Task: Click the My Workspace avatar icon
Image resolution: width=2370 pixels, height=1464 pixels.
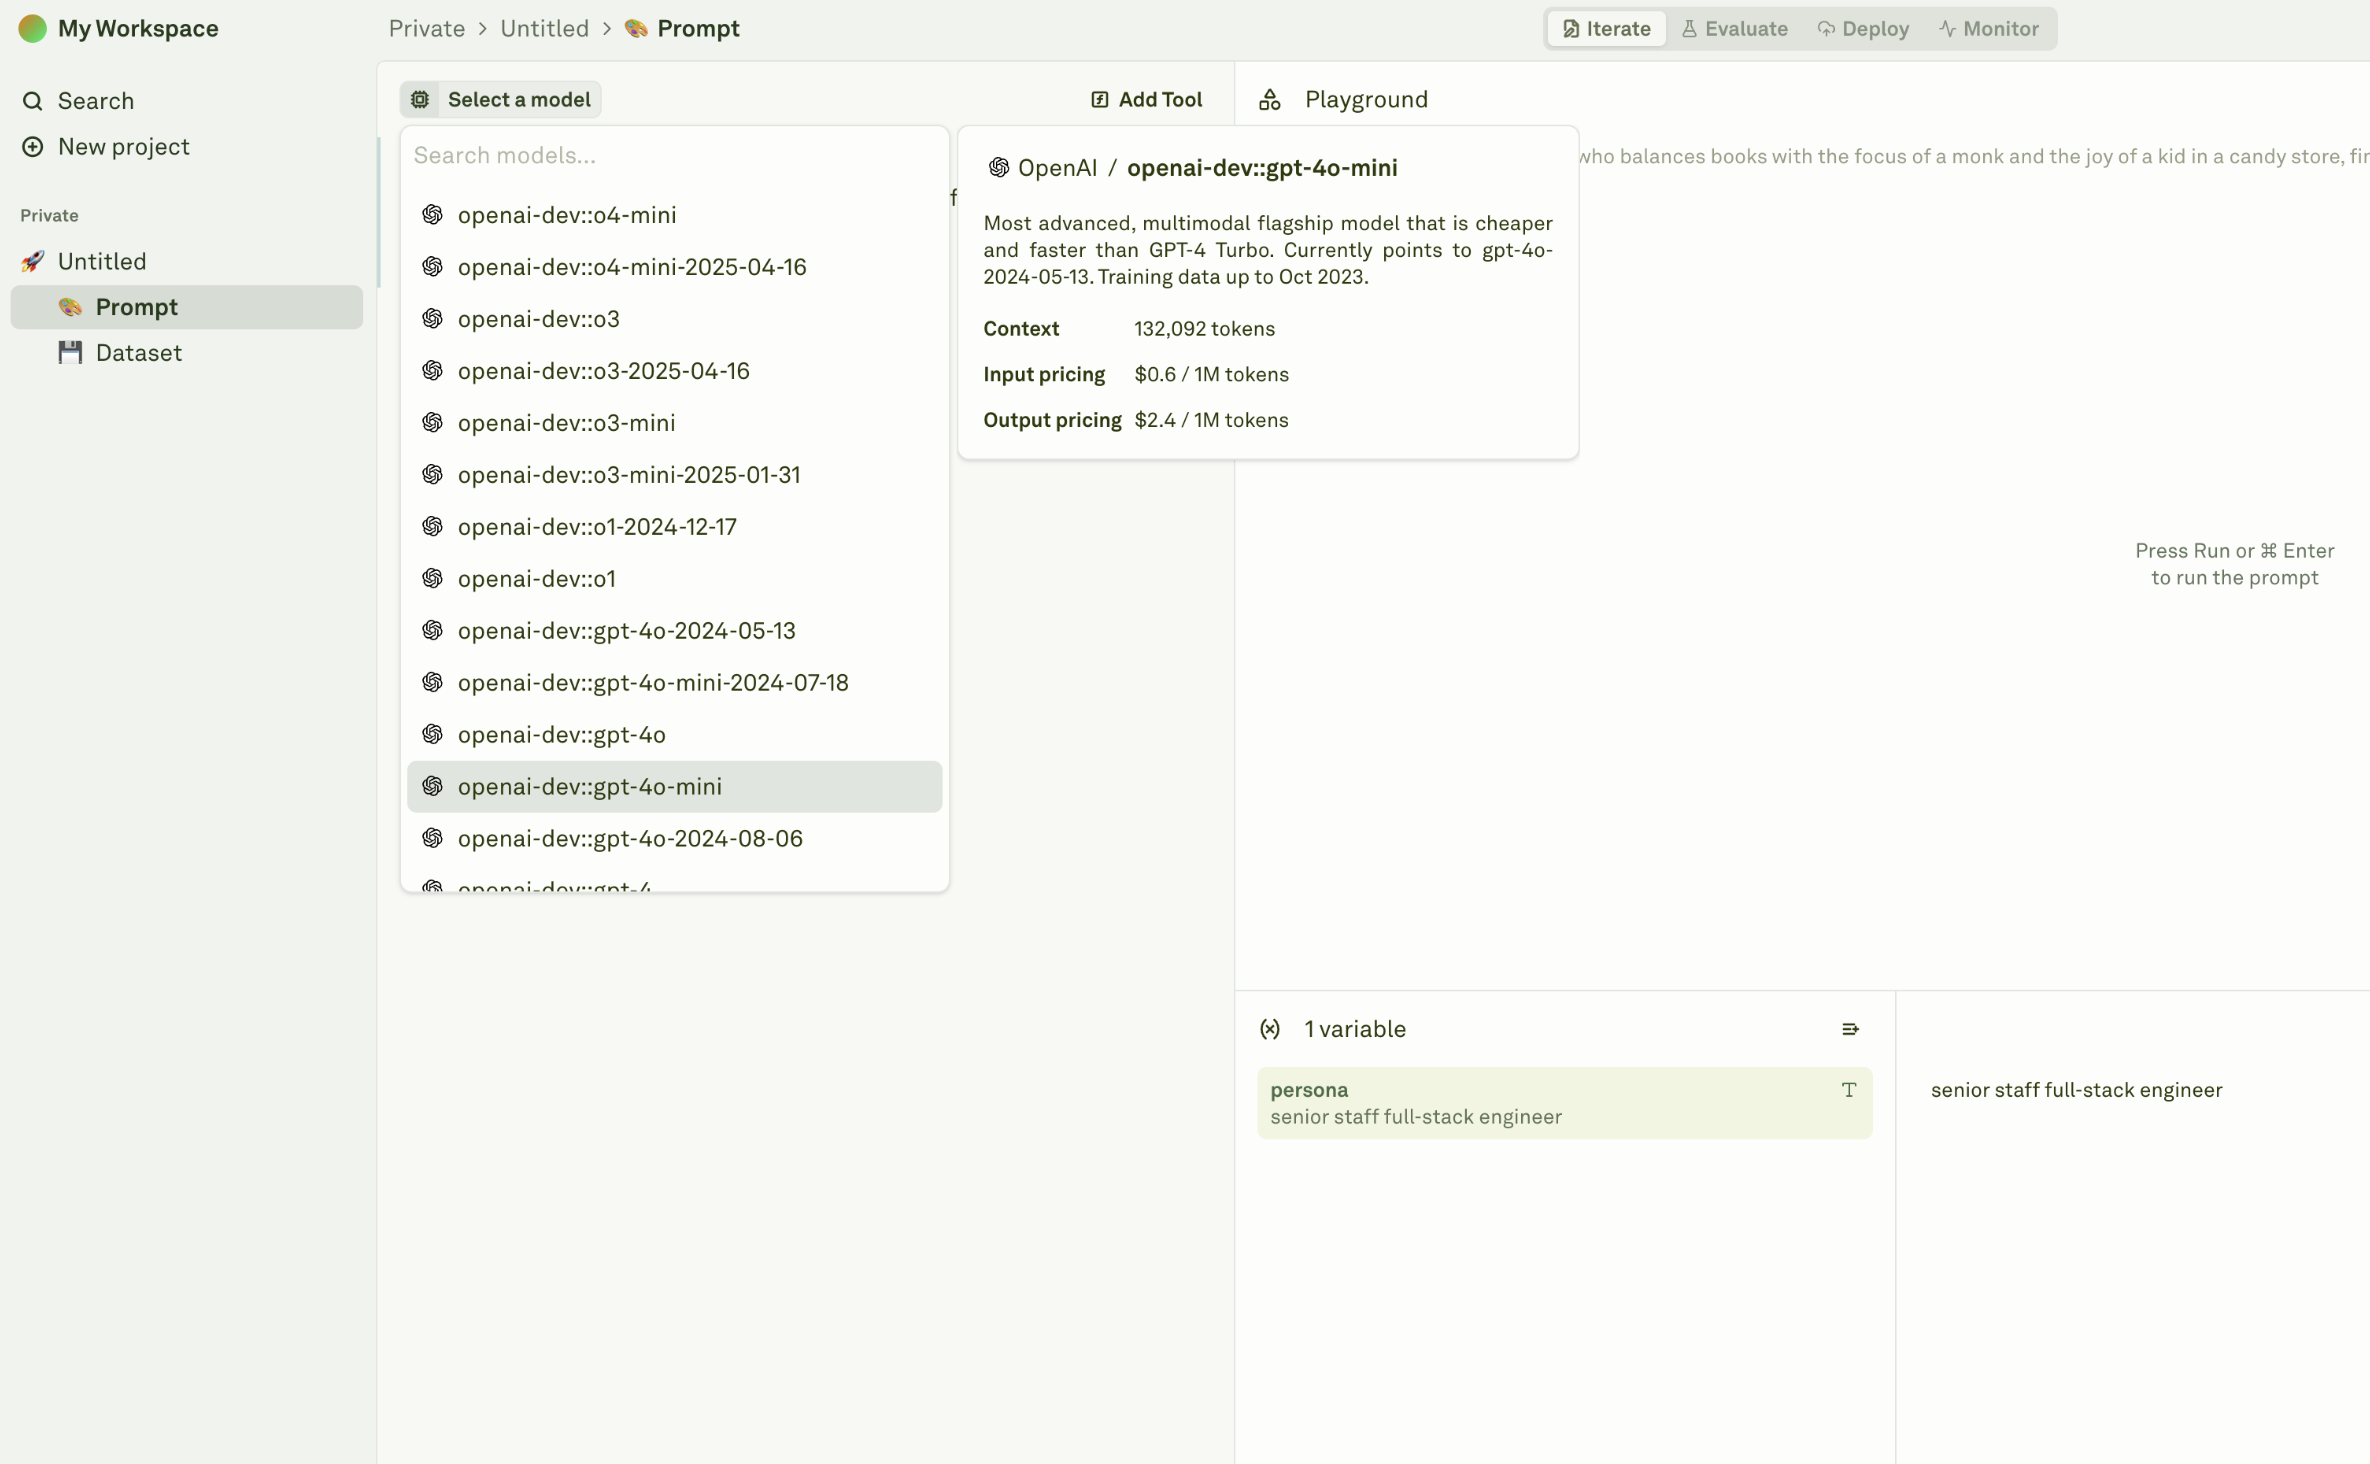Action: click(x=32, y=28)
